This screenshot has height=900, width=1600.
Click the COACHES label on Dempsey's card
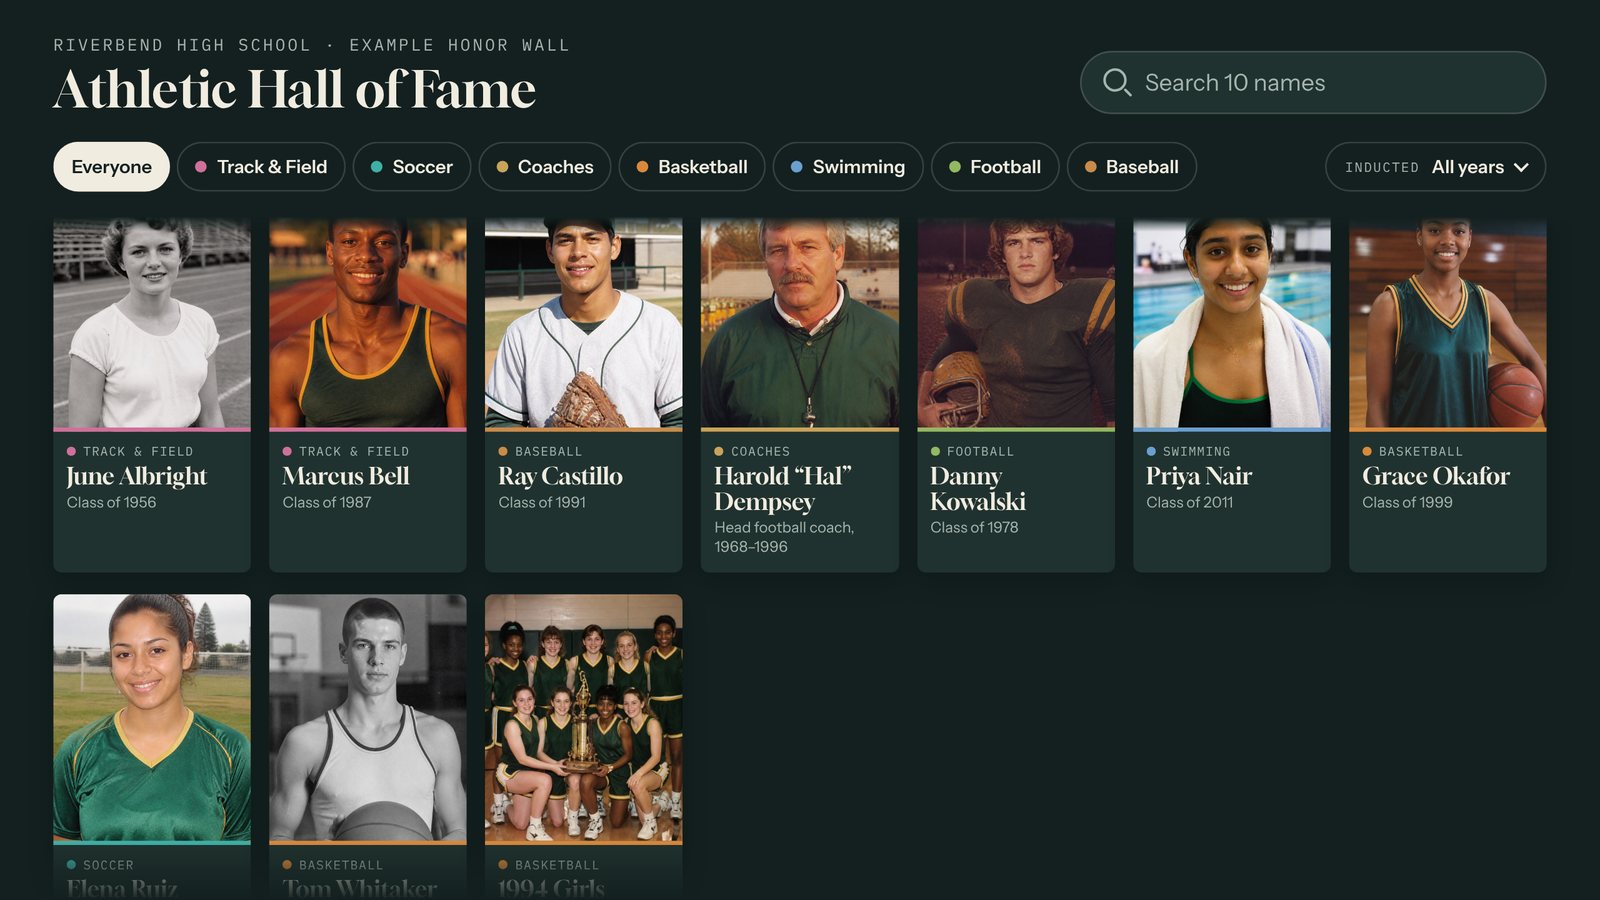click(760, 452)
